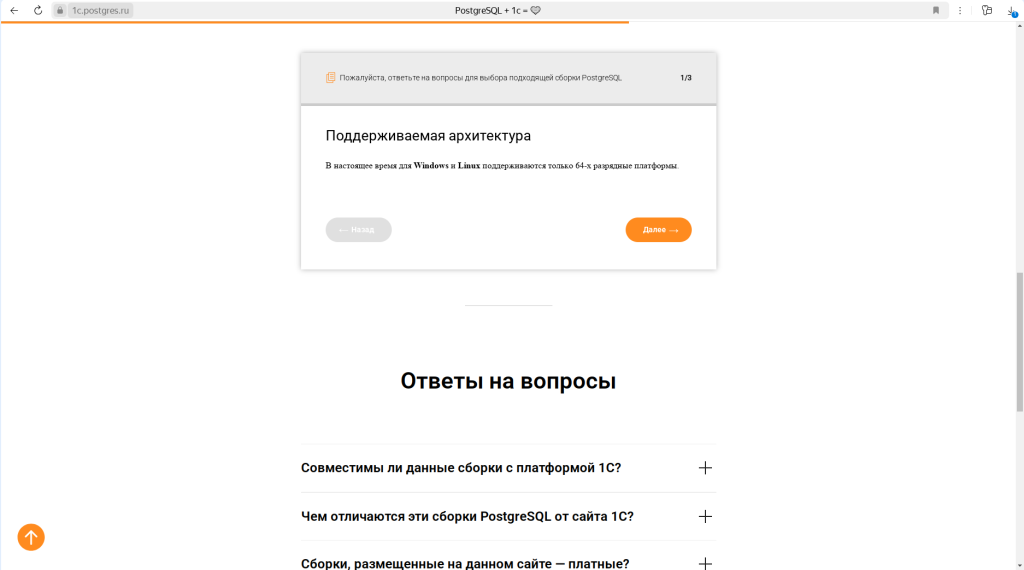Open question 'Совместимы ли данные сборки с платформой 1С?'
This screenshot has width=1024, height=570.
[x=461, y=468]
